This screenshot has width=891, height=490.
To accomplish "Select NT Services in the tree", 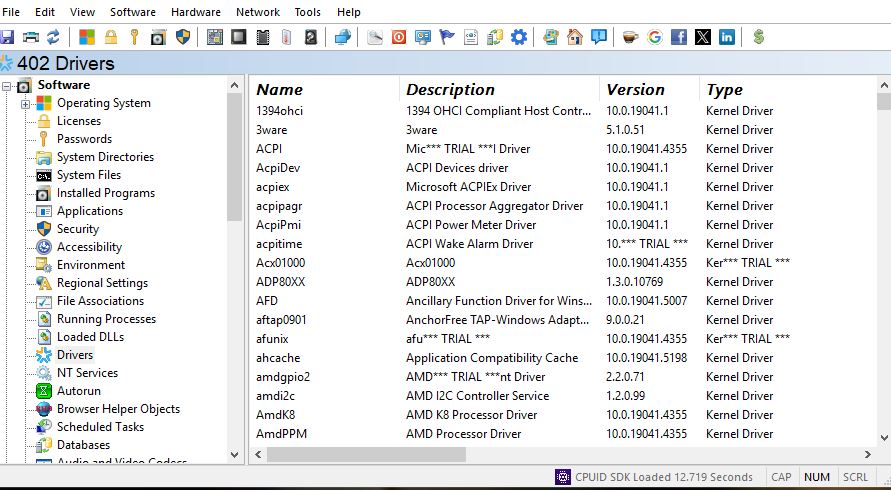I will pyautogui.click(x=88, y=373).
